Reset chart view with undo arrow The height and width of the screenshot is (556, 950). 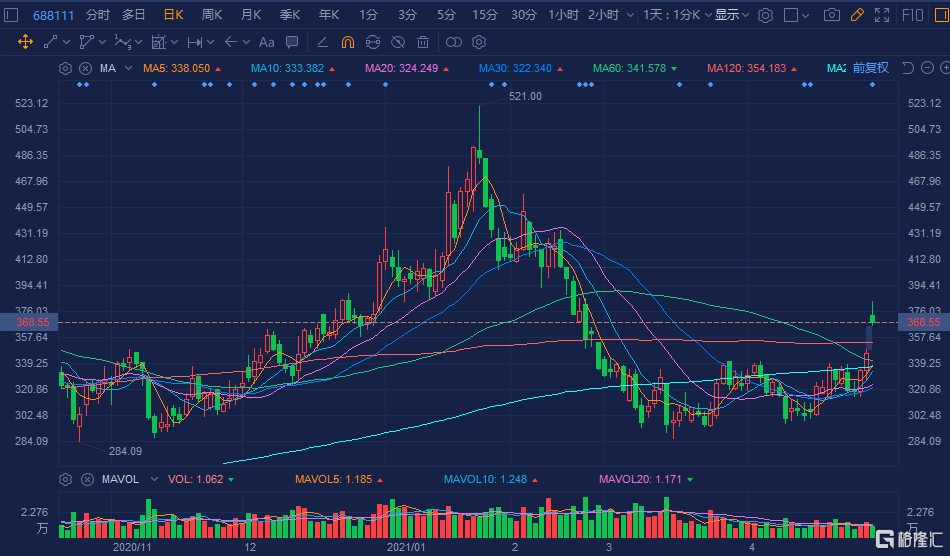coord(907,68)
